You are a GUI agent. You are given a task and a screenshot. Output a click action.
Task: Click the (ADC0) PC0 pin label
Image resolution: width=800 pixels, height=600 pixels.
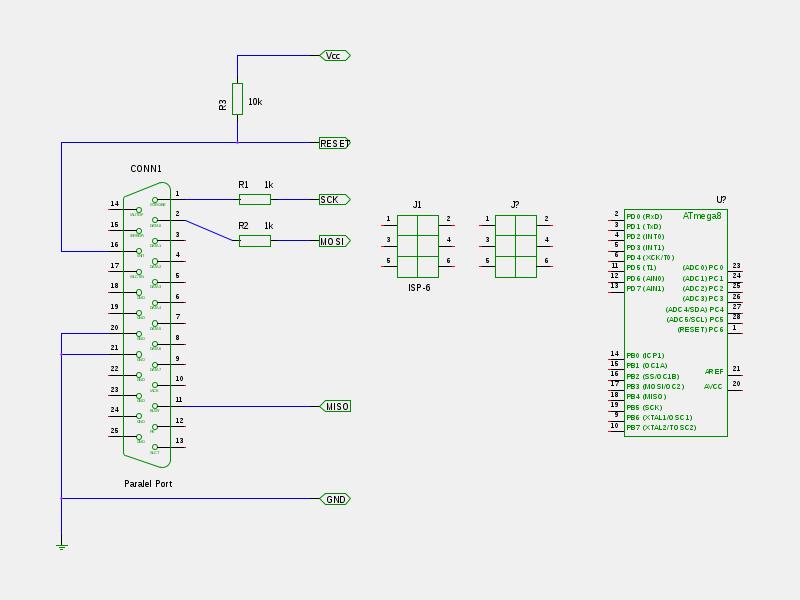(703, 268)
